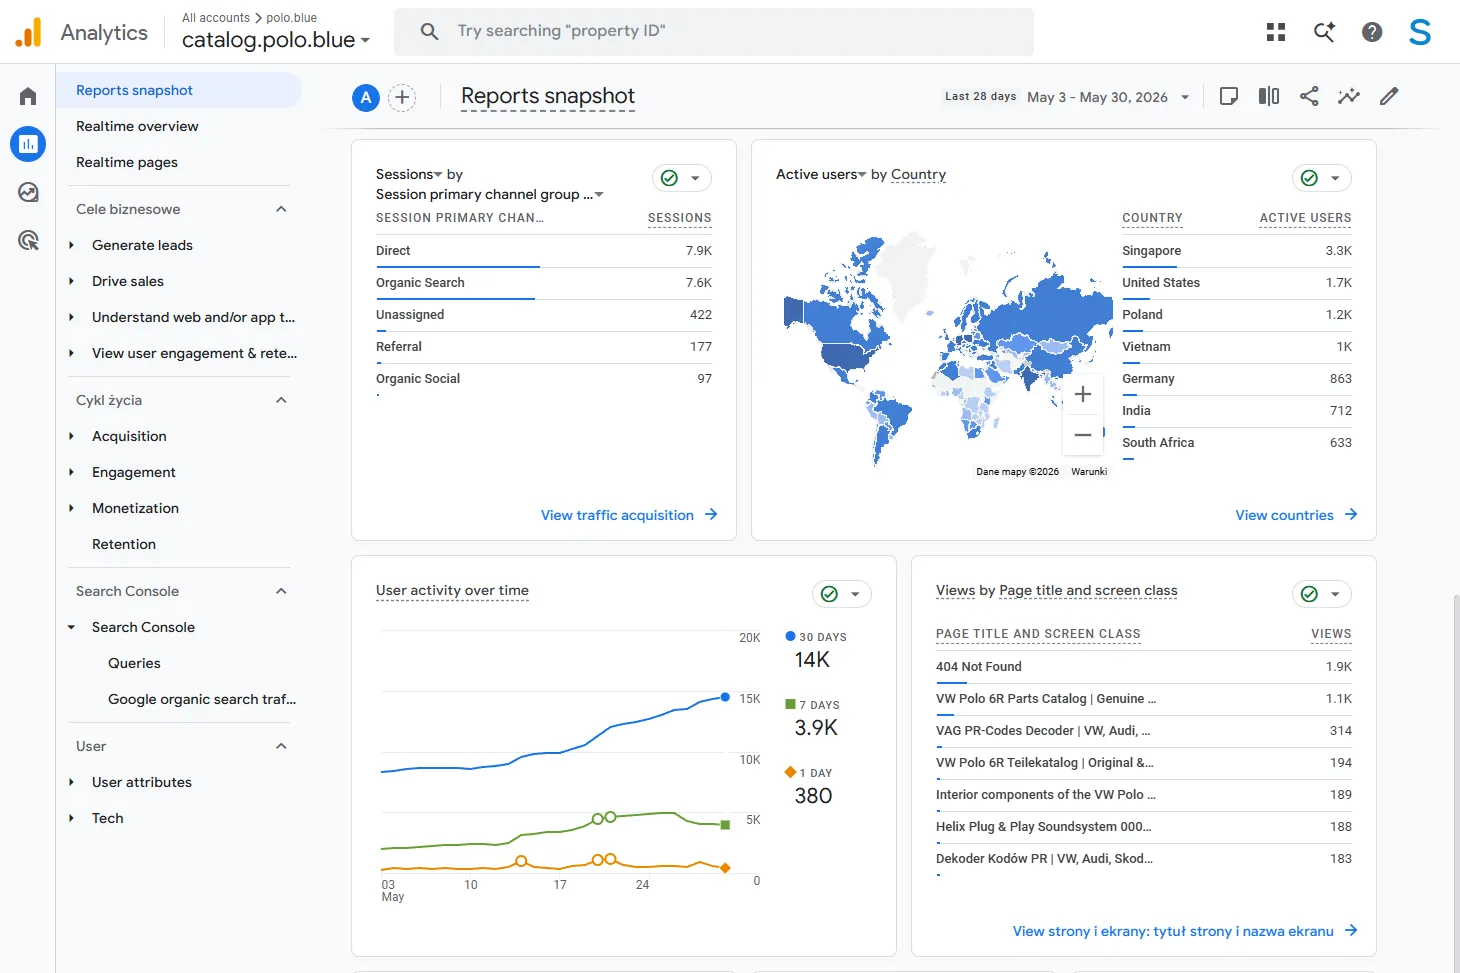The height and width of the screenshot is (973, 1460).
Task: Click the Reports snapshot title heading
Action: click(x=548, y=96)
